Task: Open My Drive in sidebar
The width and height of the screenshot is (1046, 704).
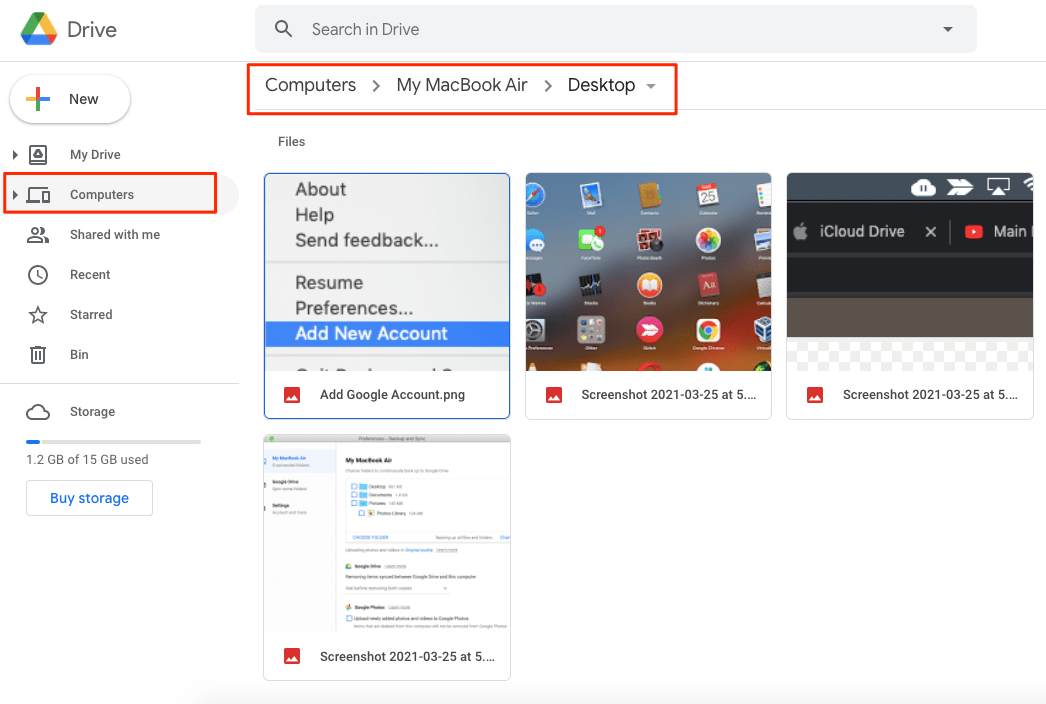Action: point(95,155)
